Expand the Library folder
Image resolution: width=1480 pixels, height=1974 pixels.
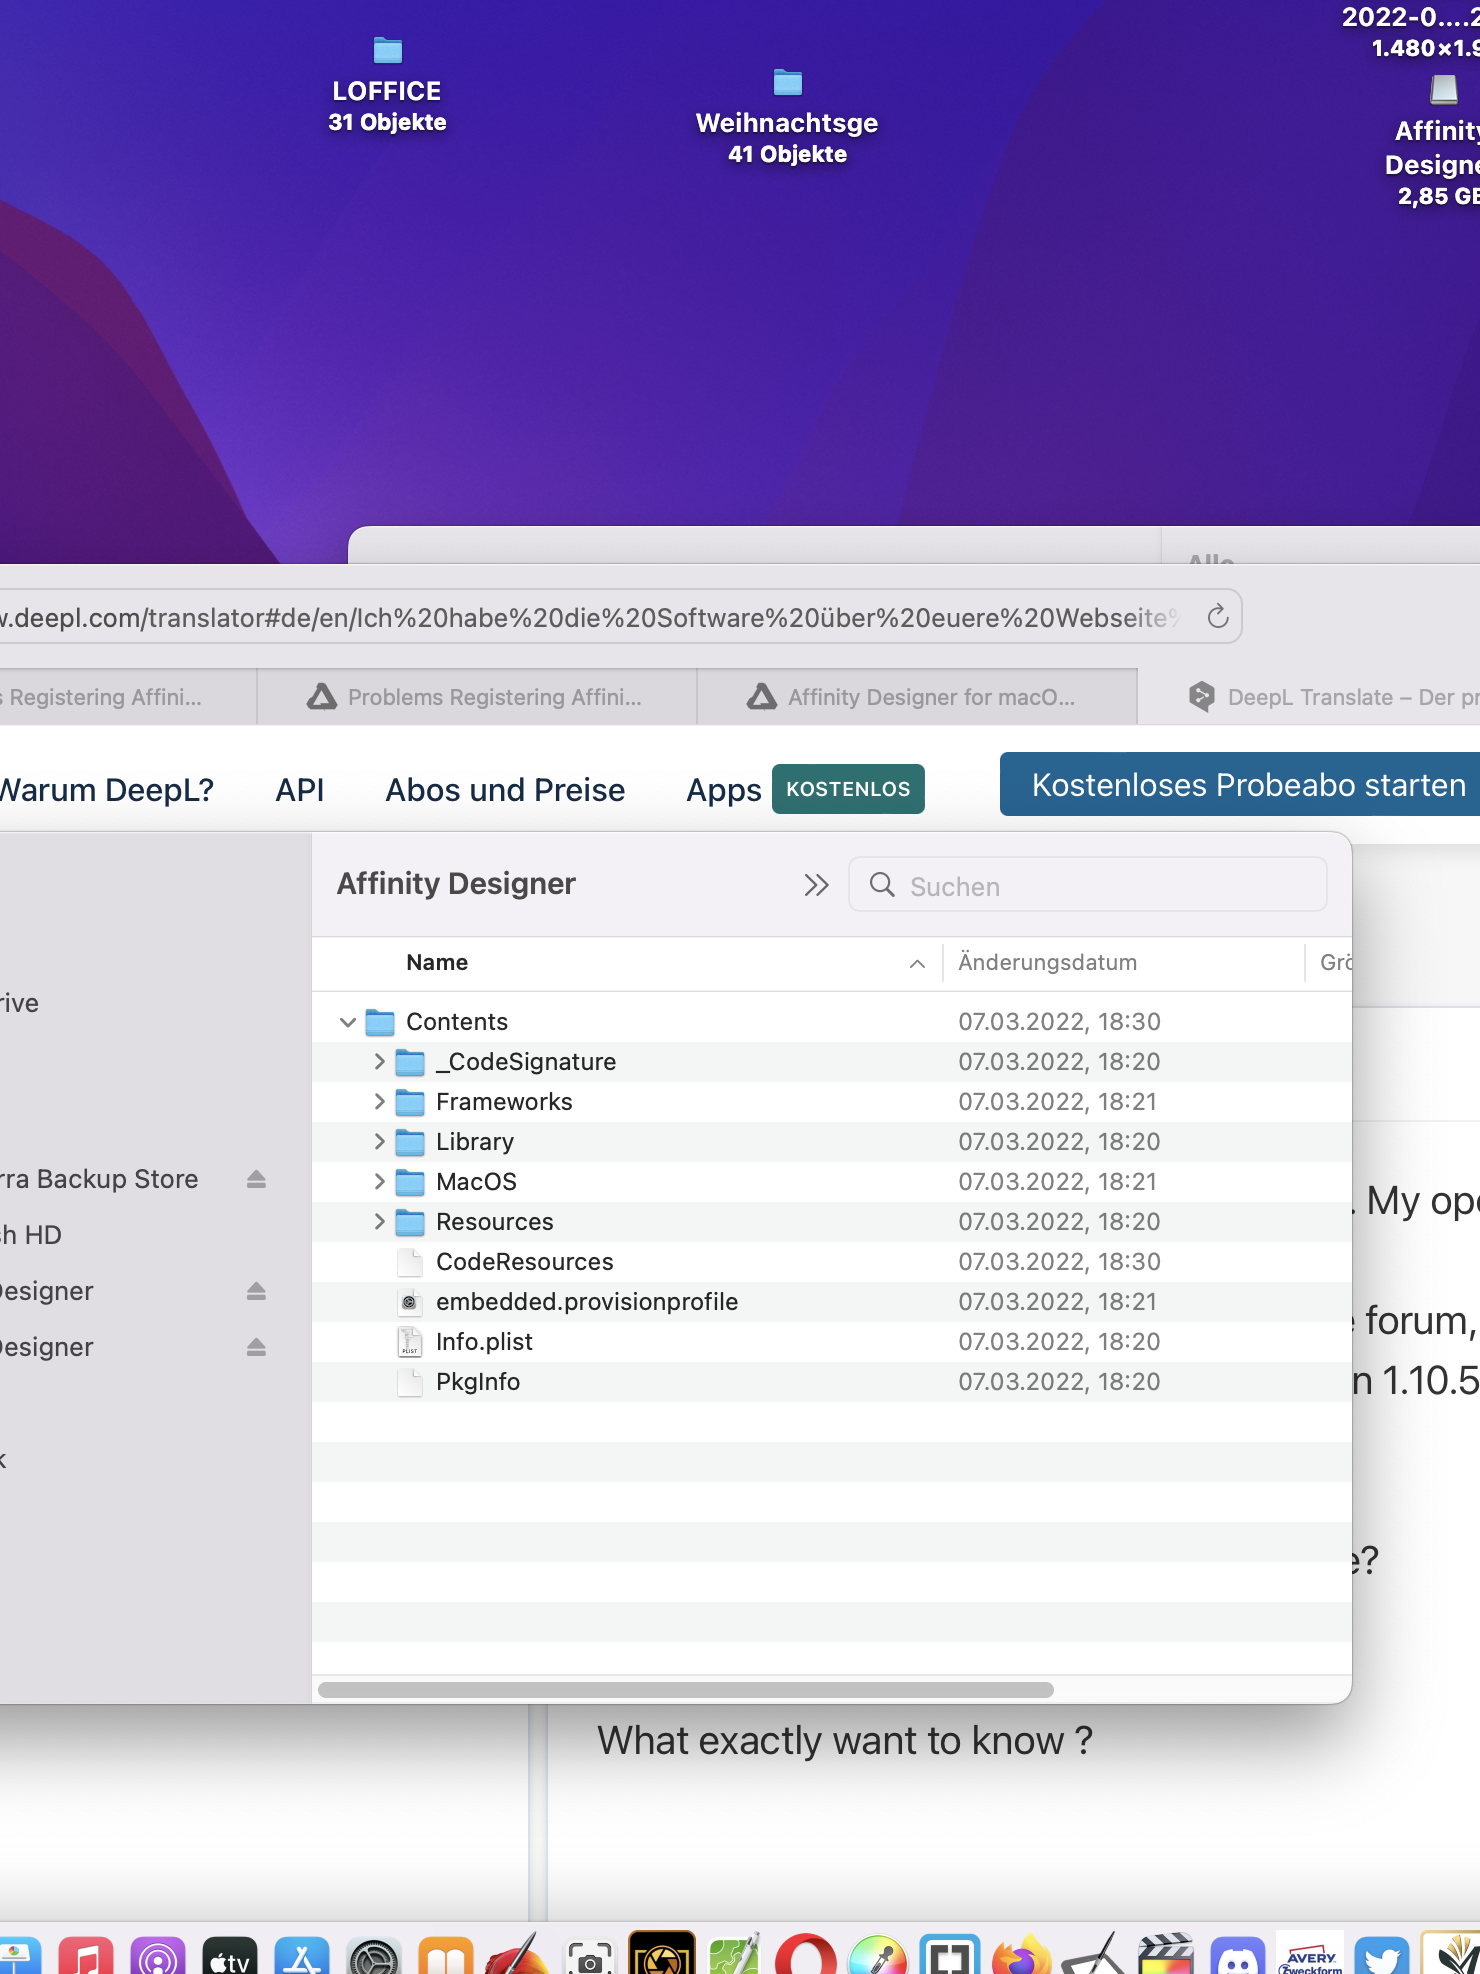(379, 1141)
